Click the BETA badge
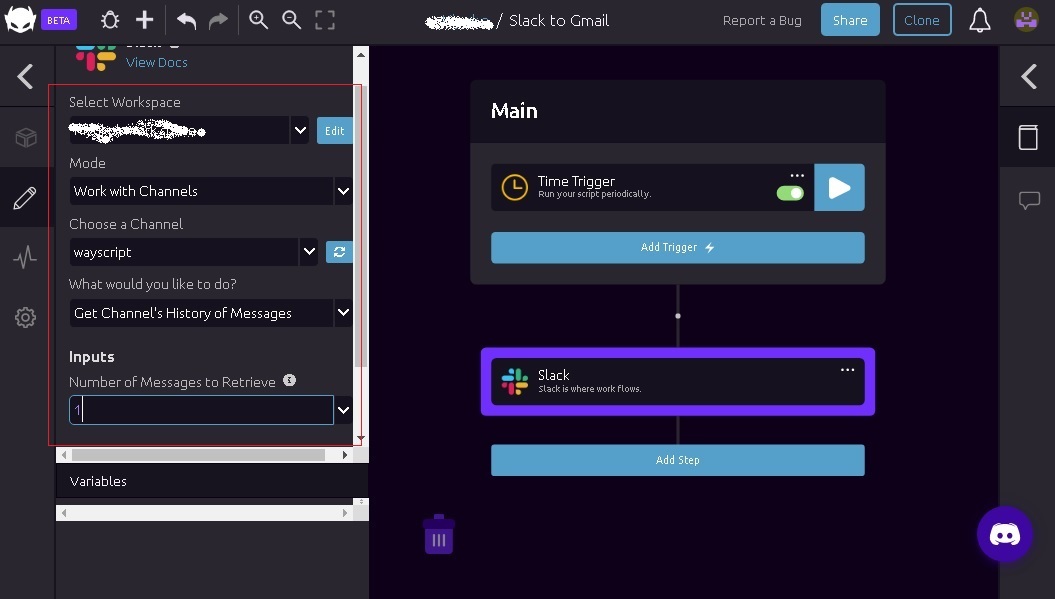 coord(59,20)
